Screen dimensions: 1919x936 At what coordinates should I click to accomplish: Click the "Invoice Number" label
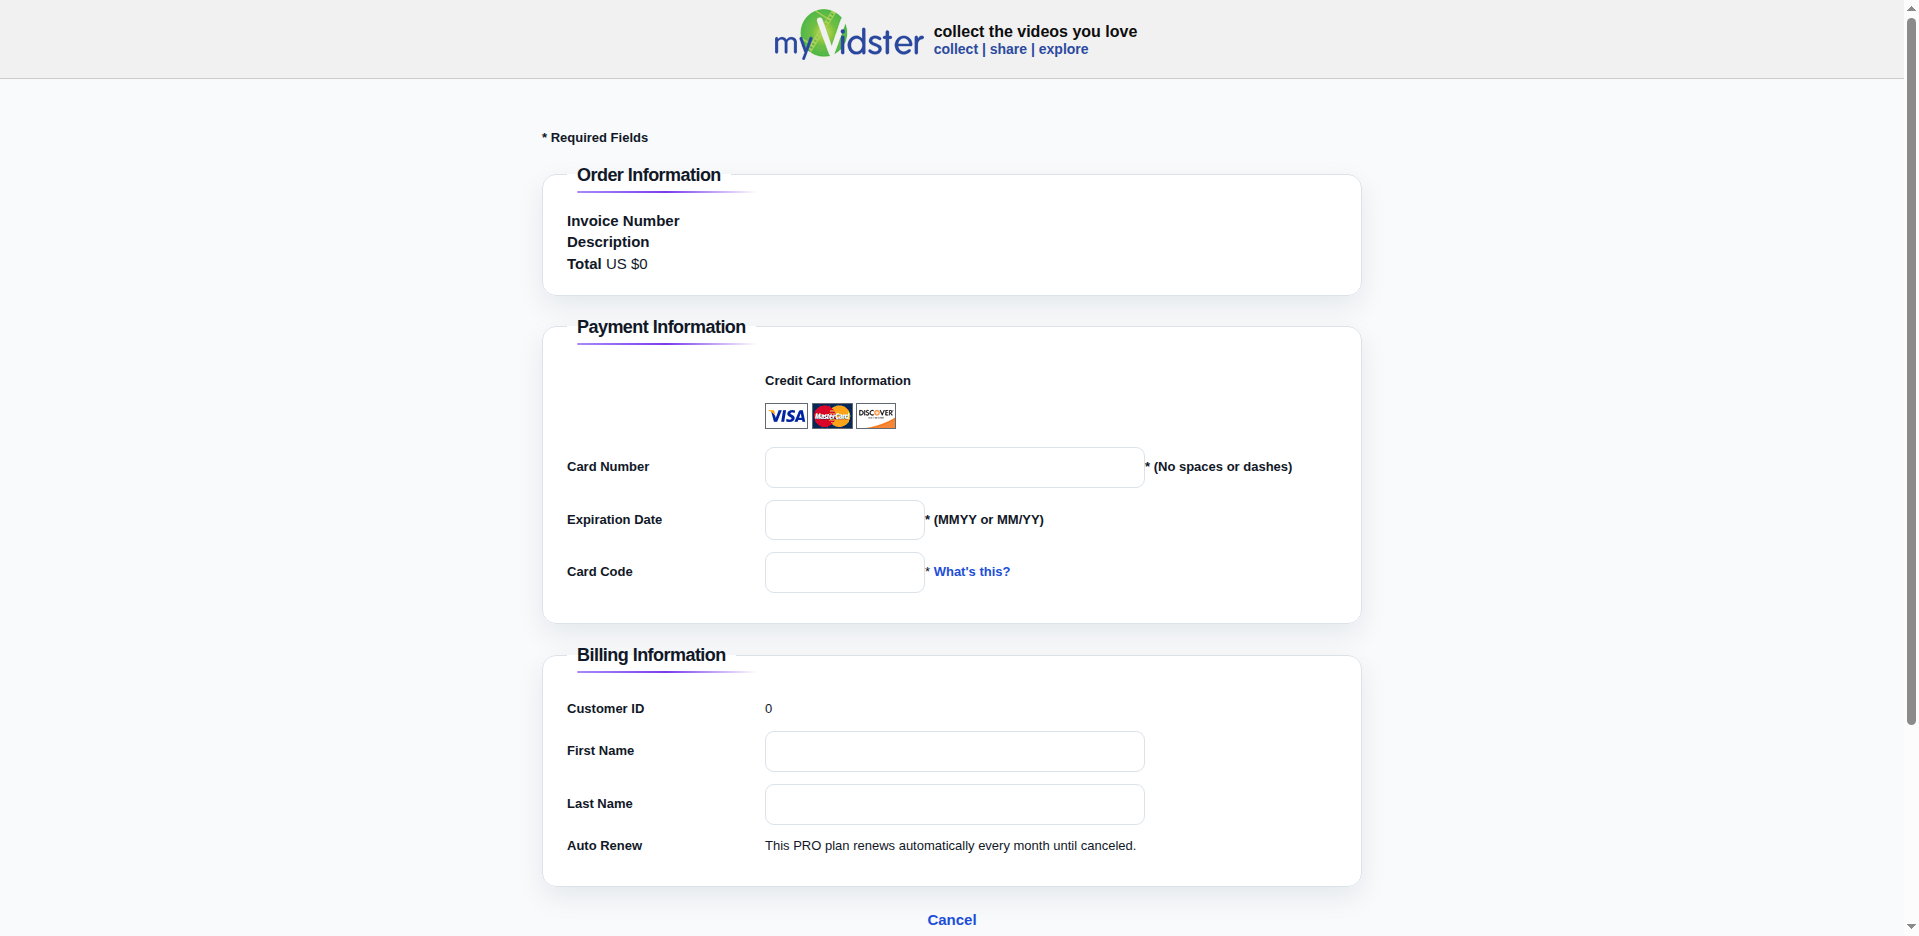point(623,221)
